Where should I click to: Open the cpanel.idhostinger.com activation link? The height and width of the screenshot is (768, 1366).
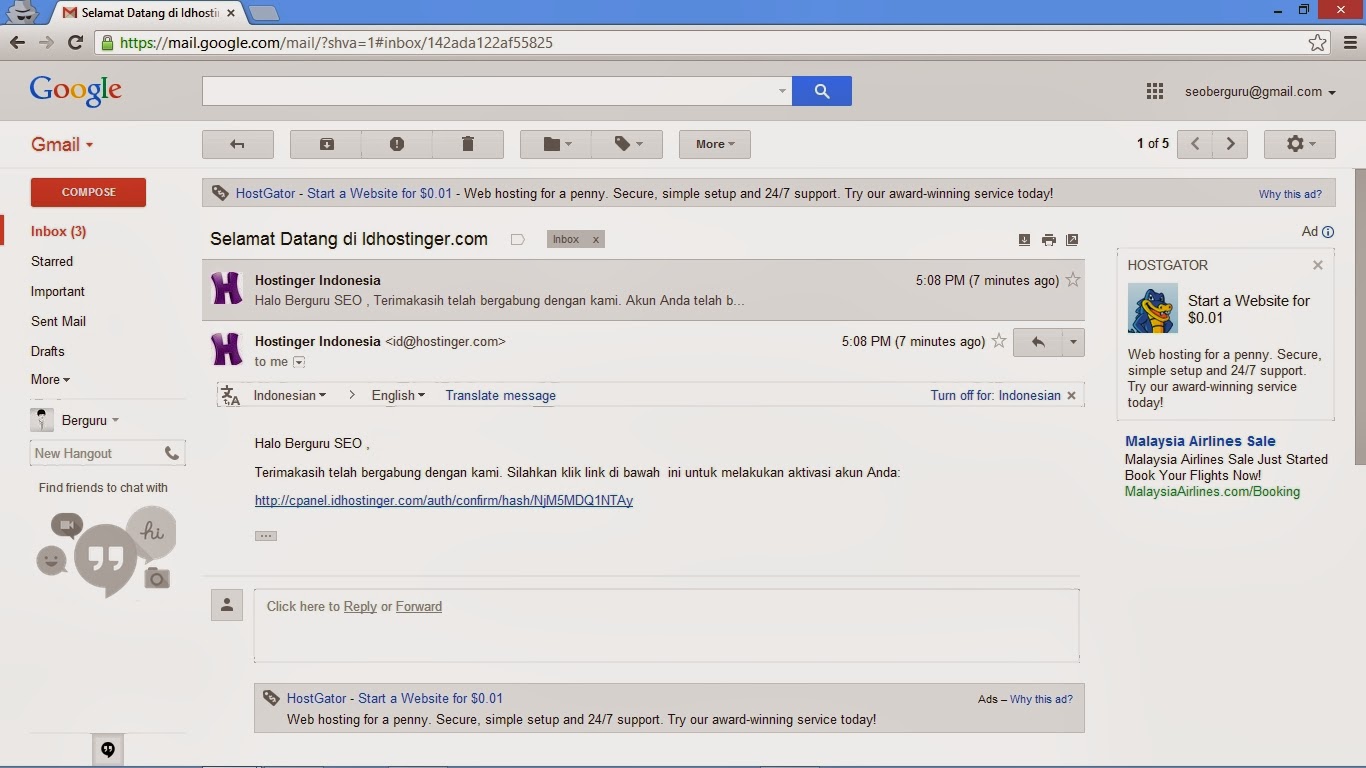pyautogui.click(x=444, y=500)
